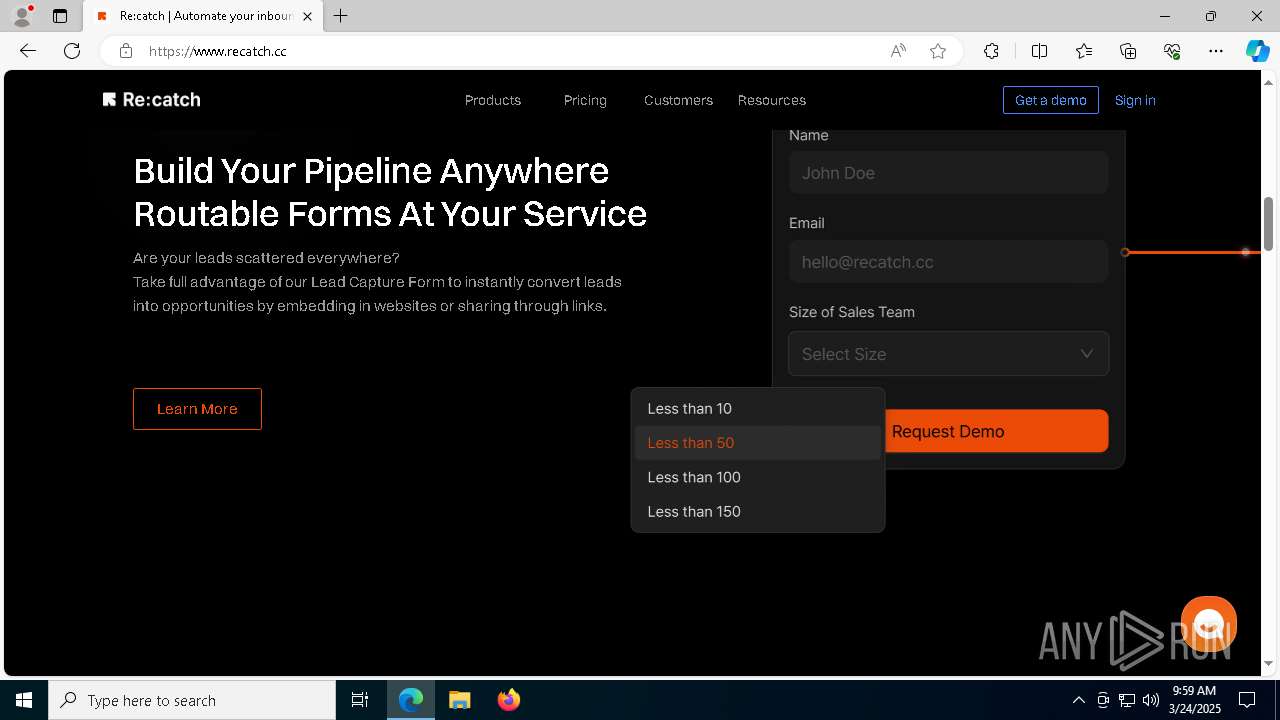The width and height of the screenshot is (1280, 720).
Task: Click Email input field
Action: pyautogui.click(x=948, y=262)
